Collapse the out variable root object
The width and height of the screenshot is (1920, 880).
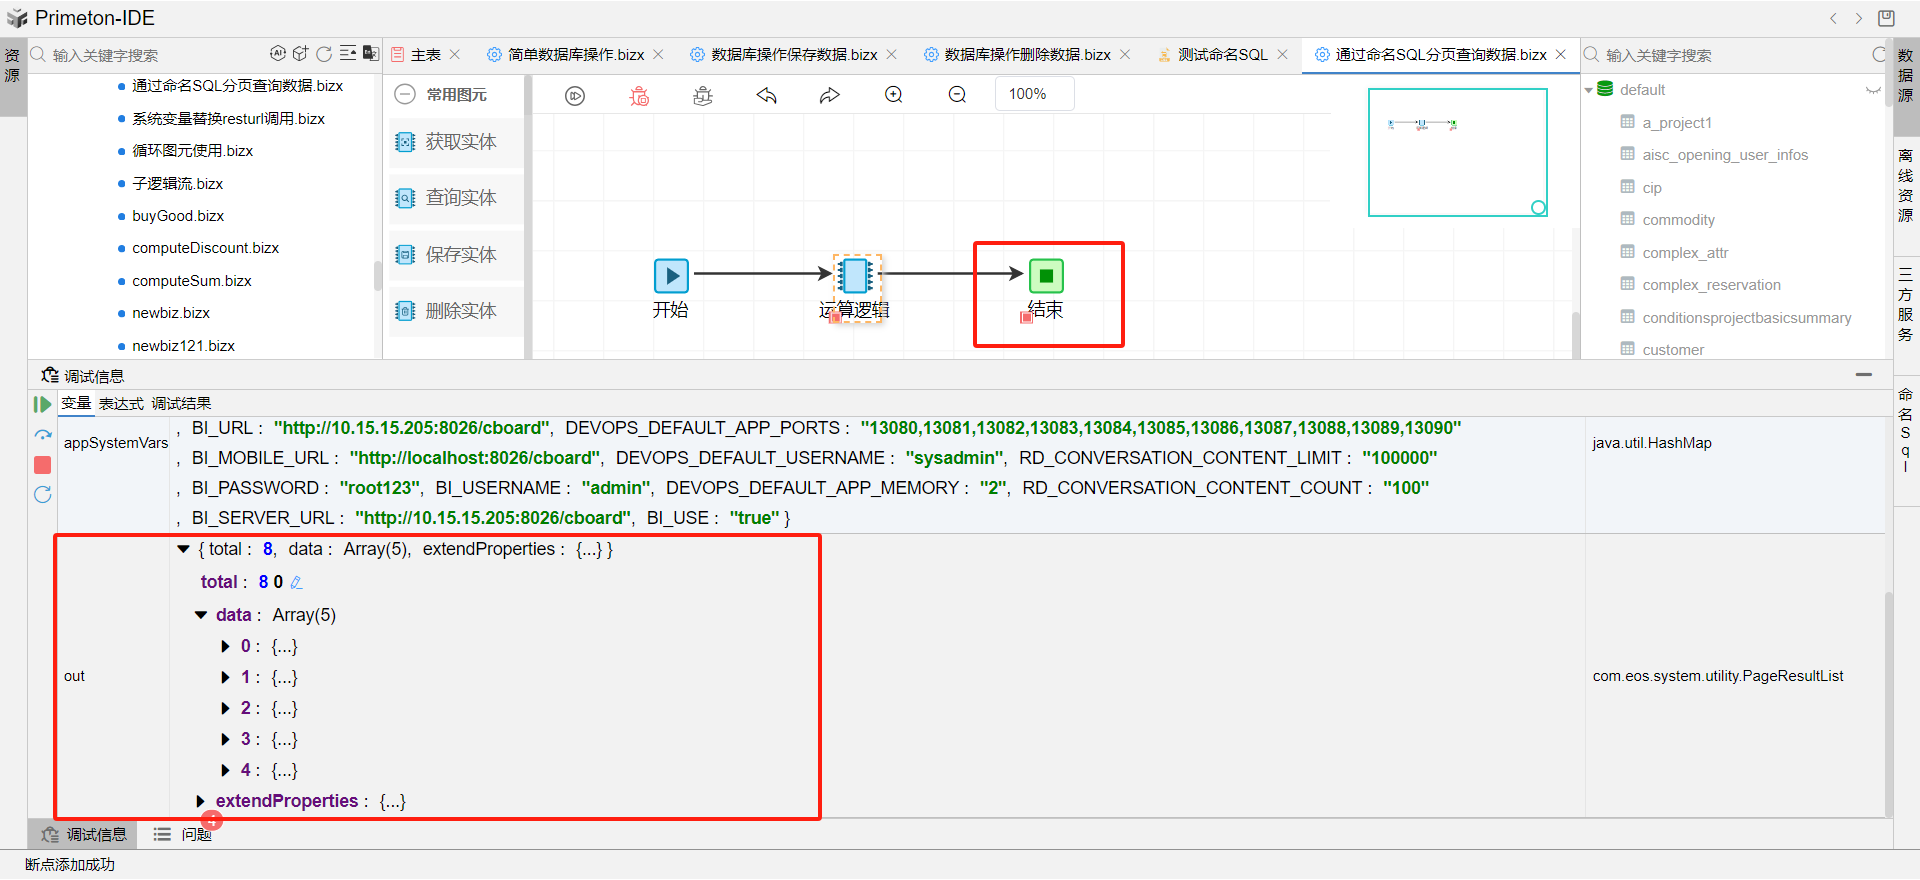pos(184,549)
